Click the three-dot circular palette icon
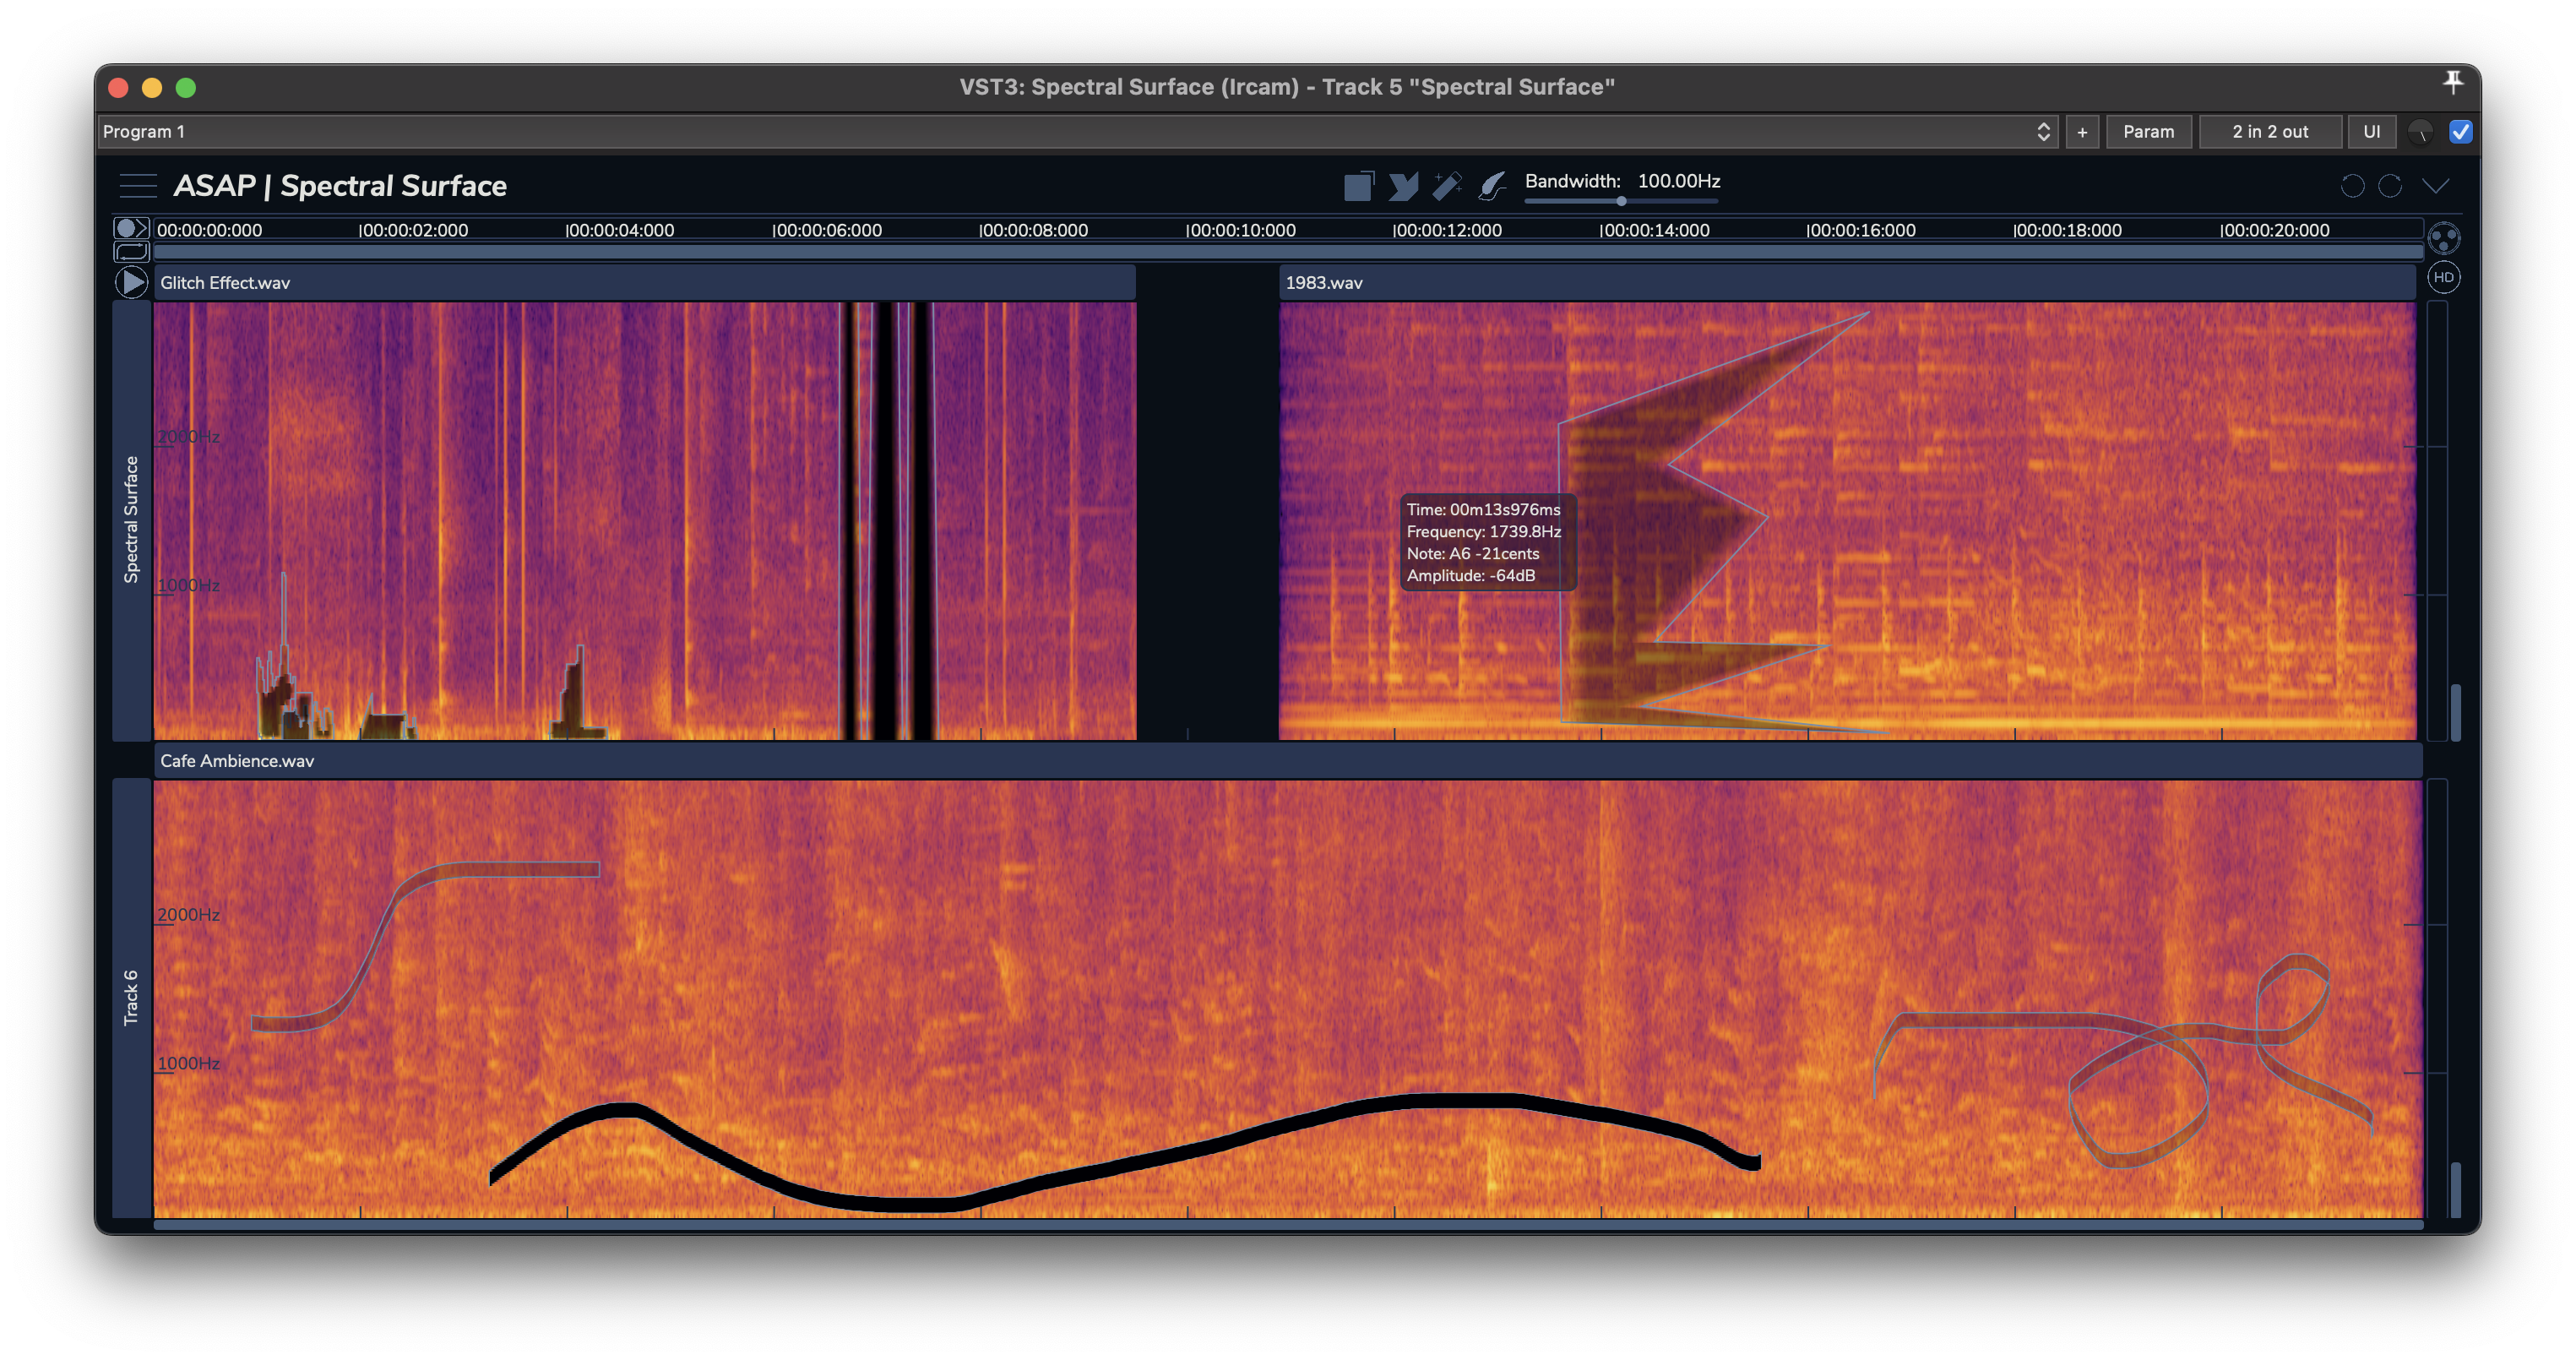 pyautogui.click(x=2443, y=238)
